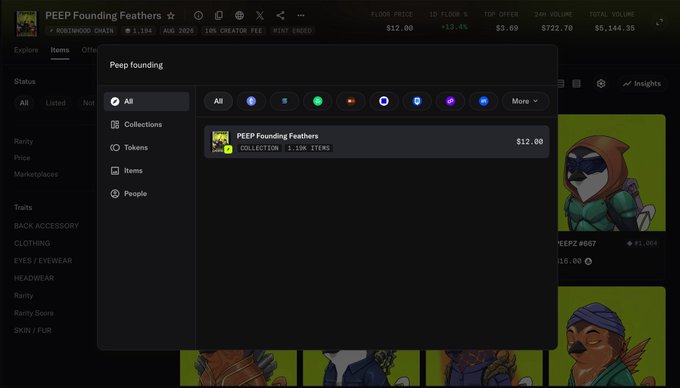Expand the Price filter

pos(22,158)
